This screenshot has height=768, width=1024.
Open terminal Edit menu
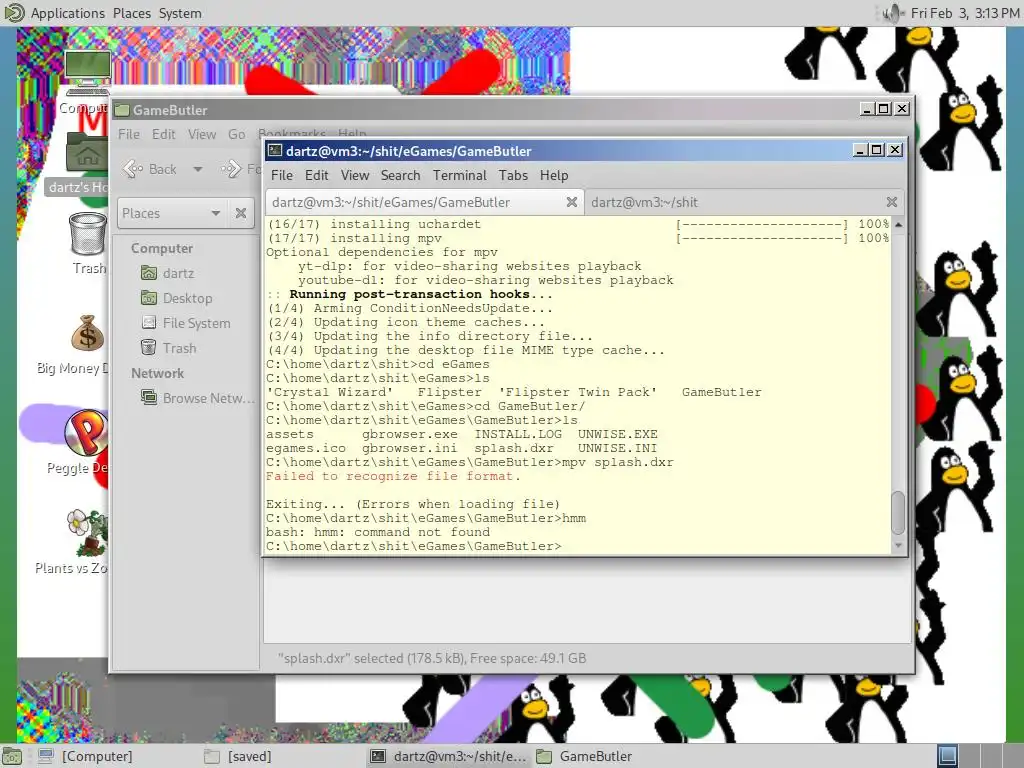pyautogui.click(x=316, y=175)
